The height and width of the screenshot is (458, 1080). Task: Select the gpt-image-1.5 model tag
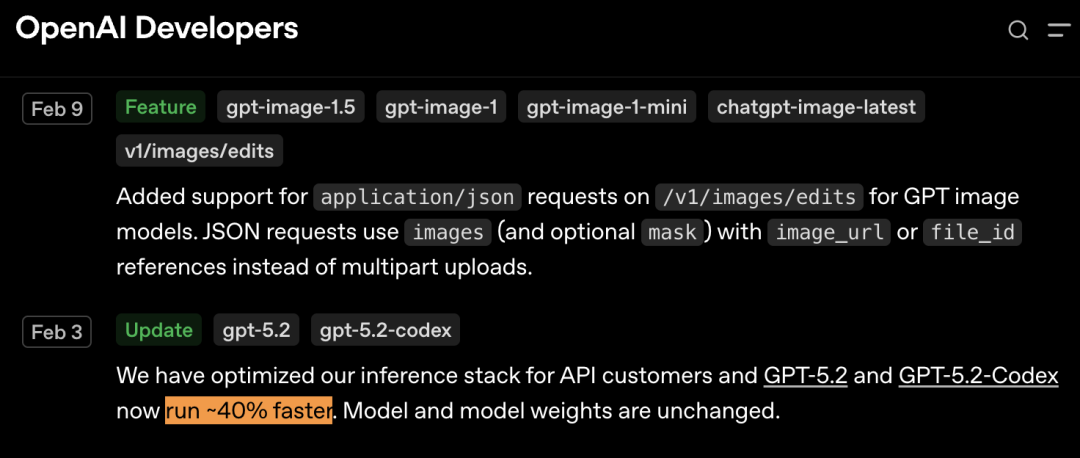click(291, 107)
